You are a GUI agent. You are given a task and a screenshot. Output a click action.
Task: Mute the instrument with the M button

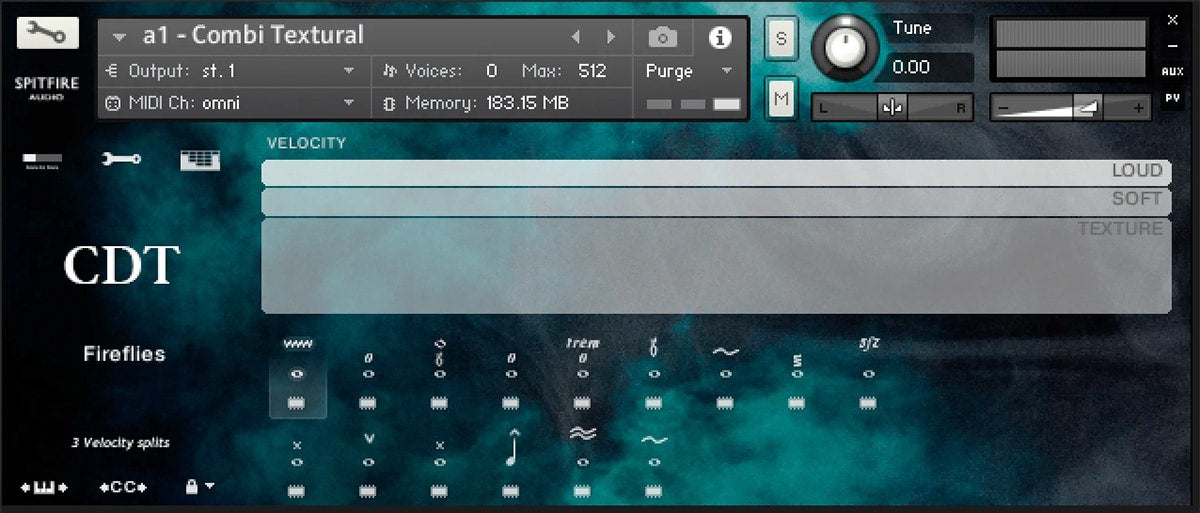[781, 98]
